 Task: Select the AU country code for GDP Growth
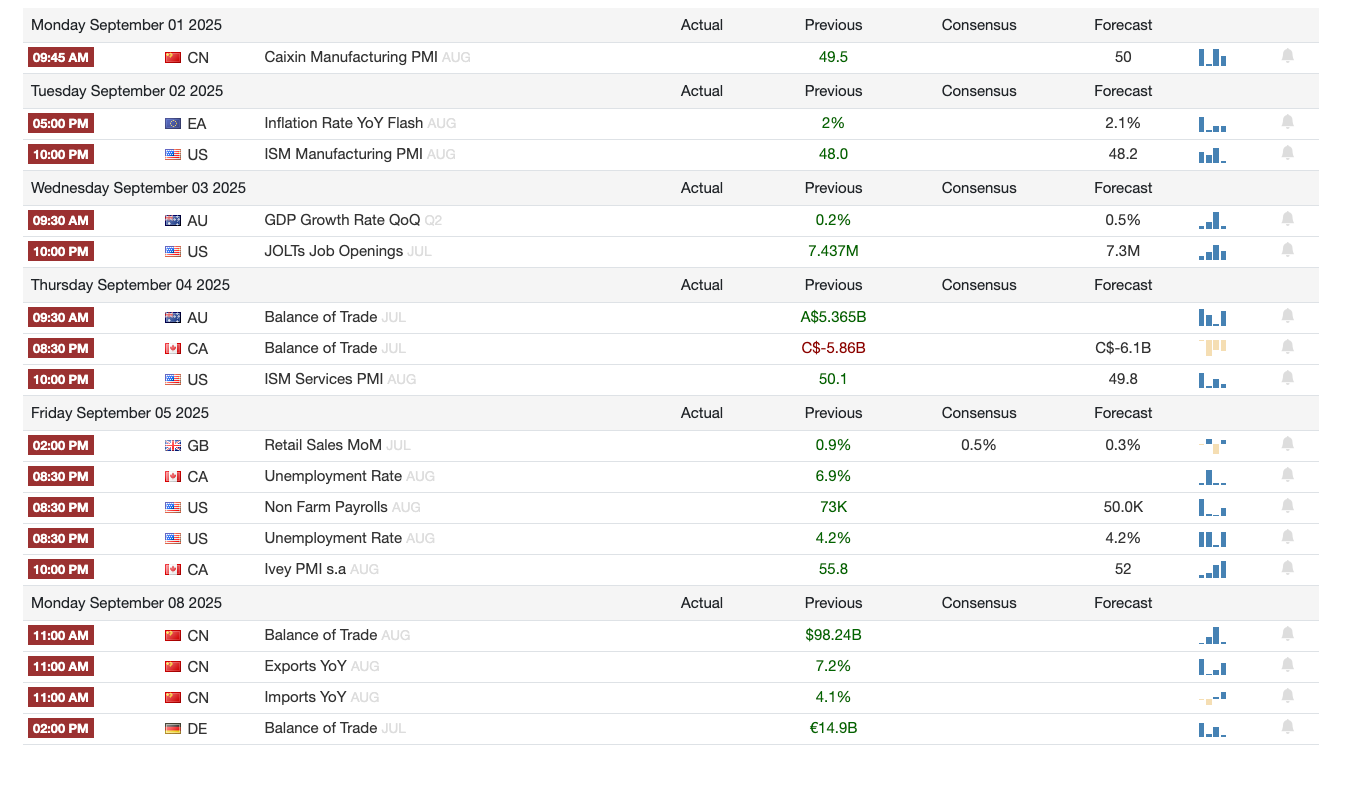198,221
